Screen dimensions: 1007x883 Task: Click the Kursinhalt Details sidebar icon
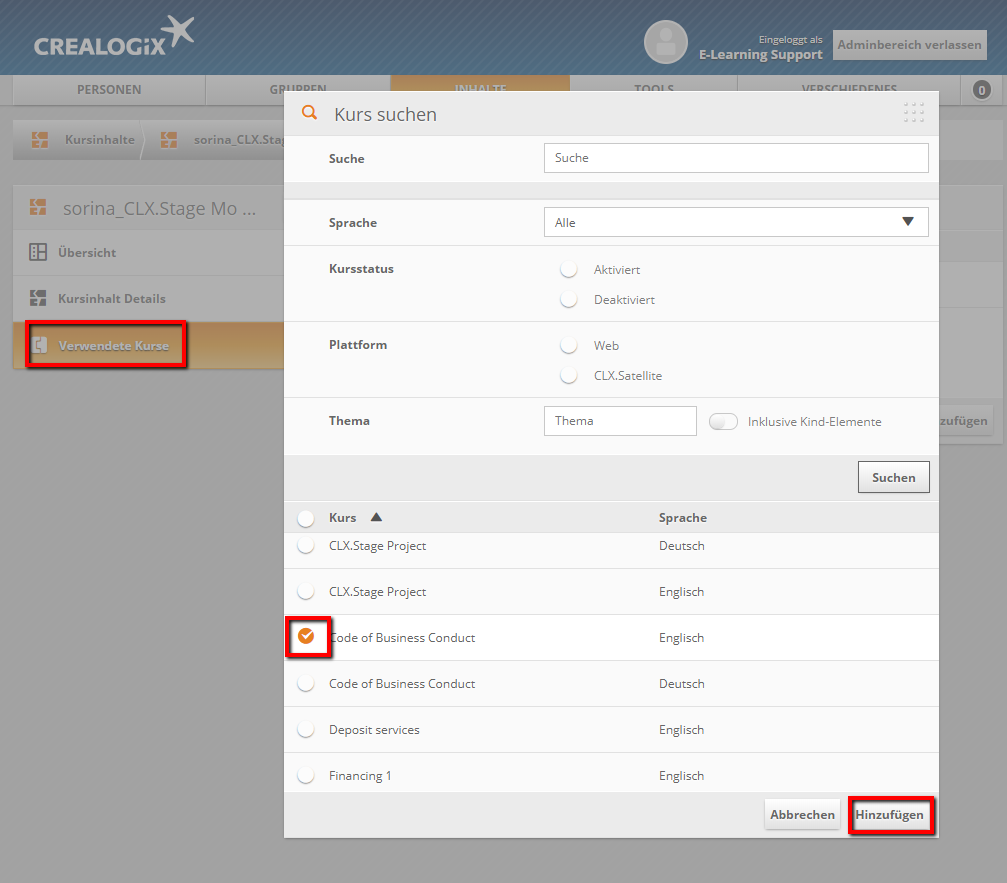pyautogui.click(x=38, y=299)
